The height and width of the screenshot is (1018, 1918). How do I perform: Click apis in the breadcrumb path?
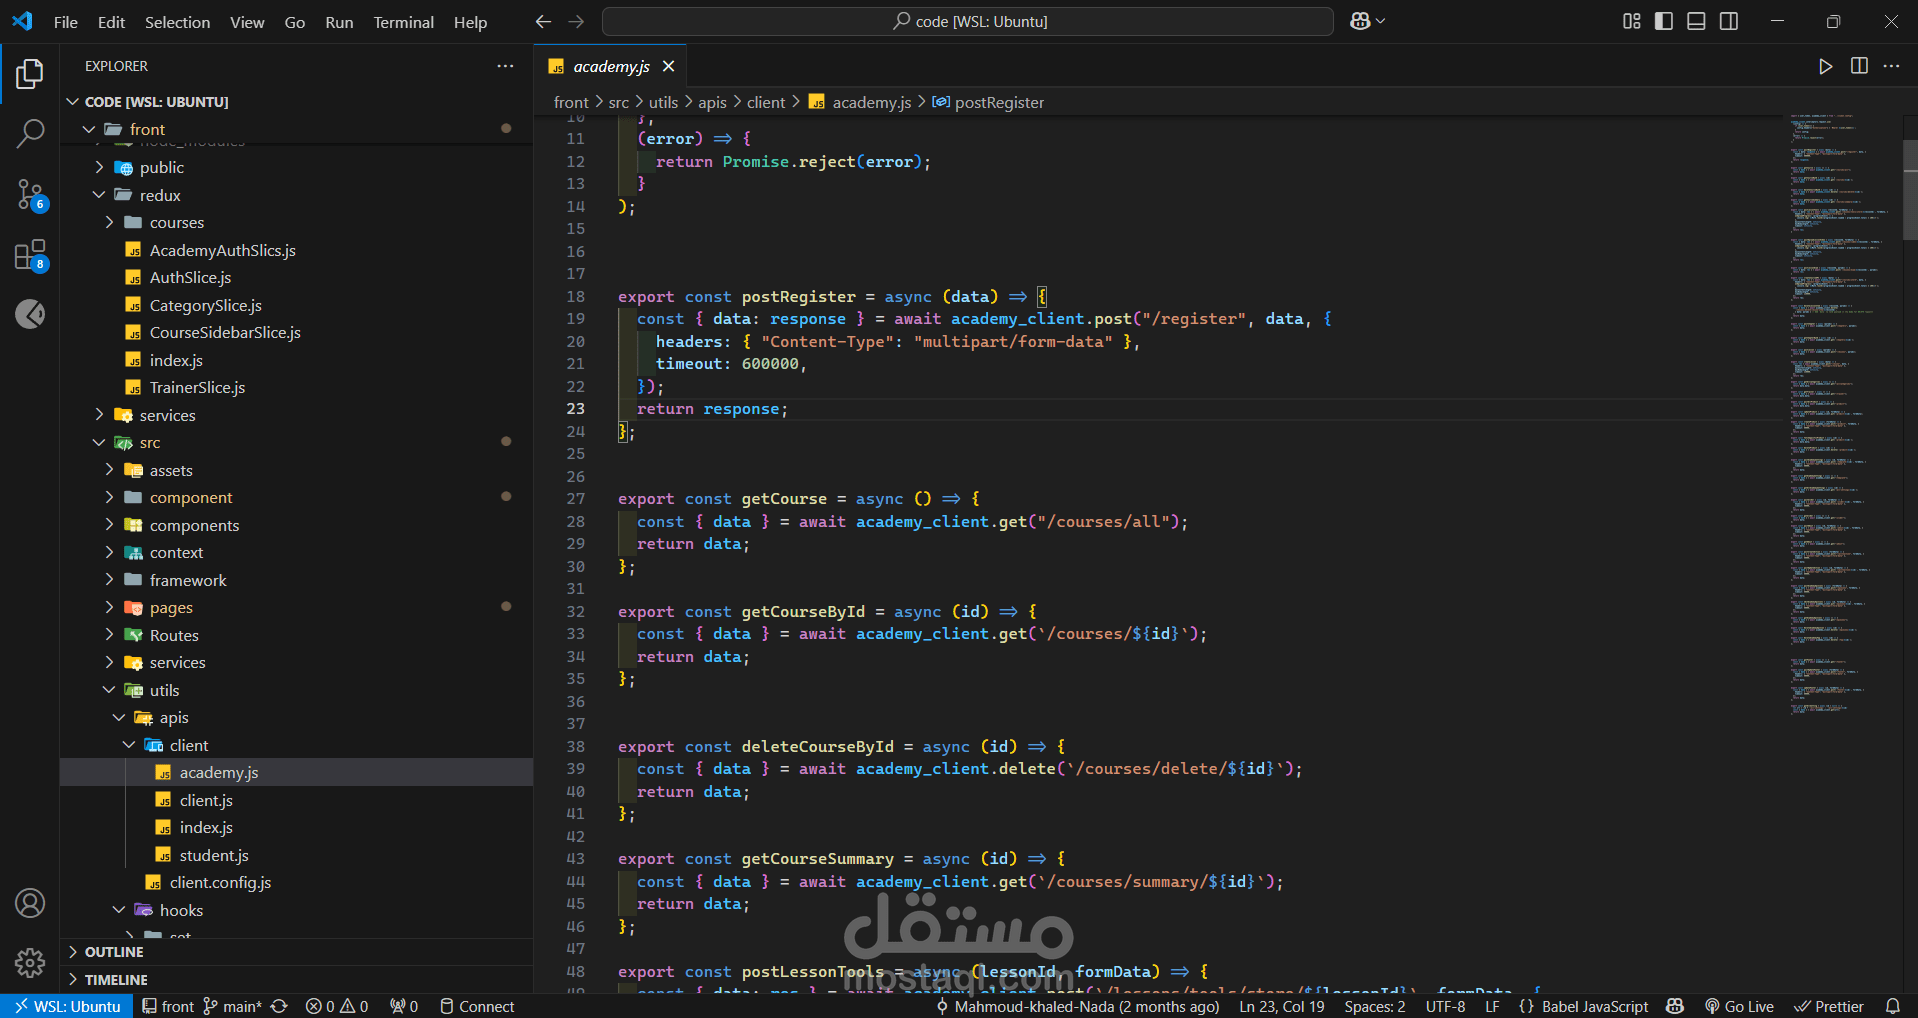[712, 102]
